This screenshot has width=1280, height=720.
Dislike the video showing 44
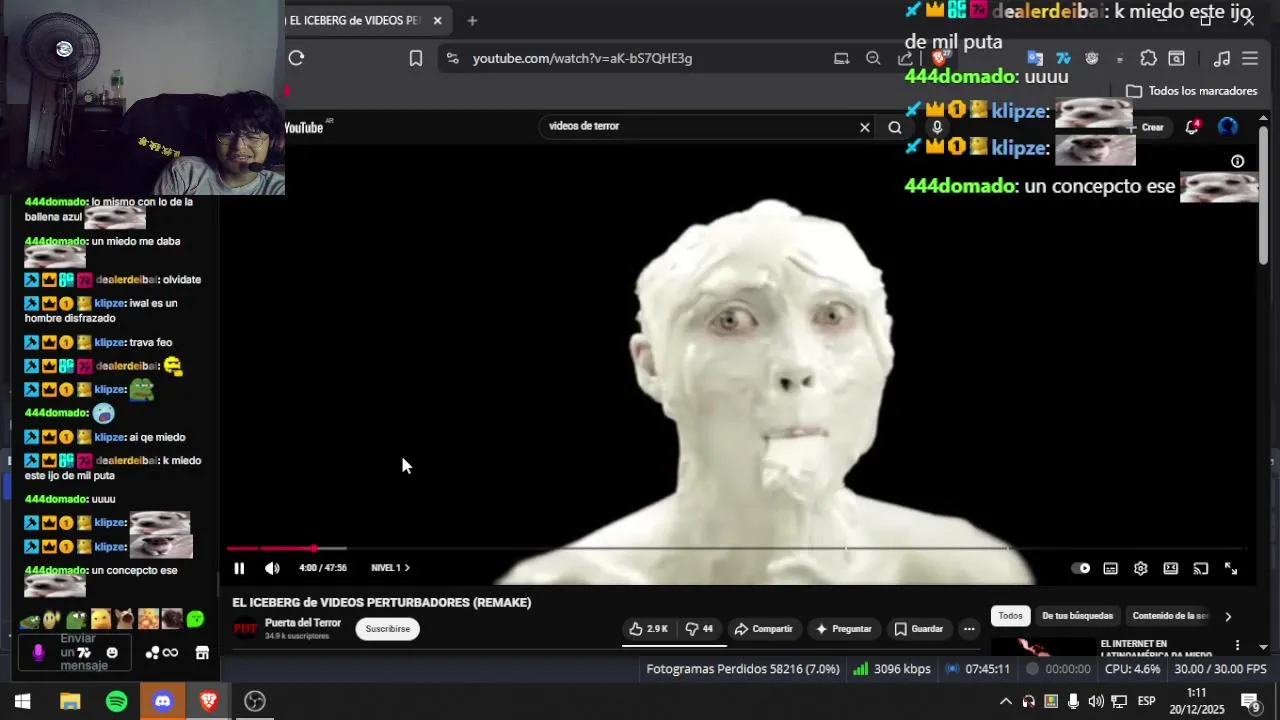pyautogui.click(x=699, y=629)
